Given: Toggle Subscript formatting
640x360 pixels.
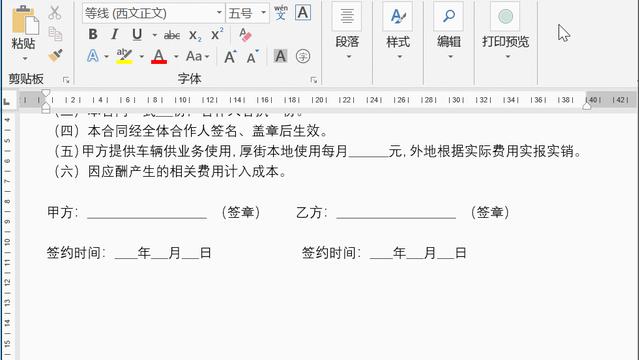Looking at the screenshot, I should (195, 36).
